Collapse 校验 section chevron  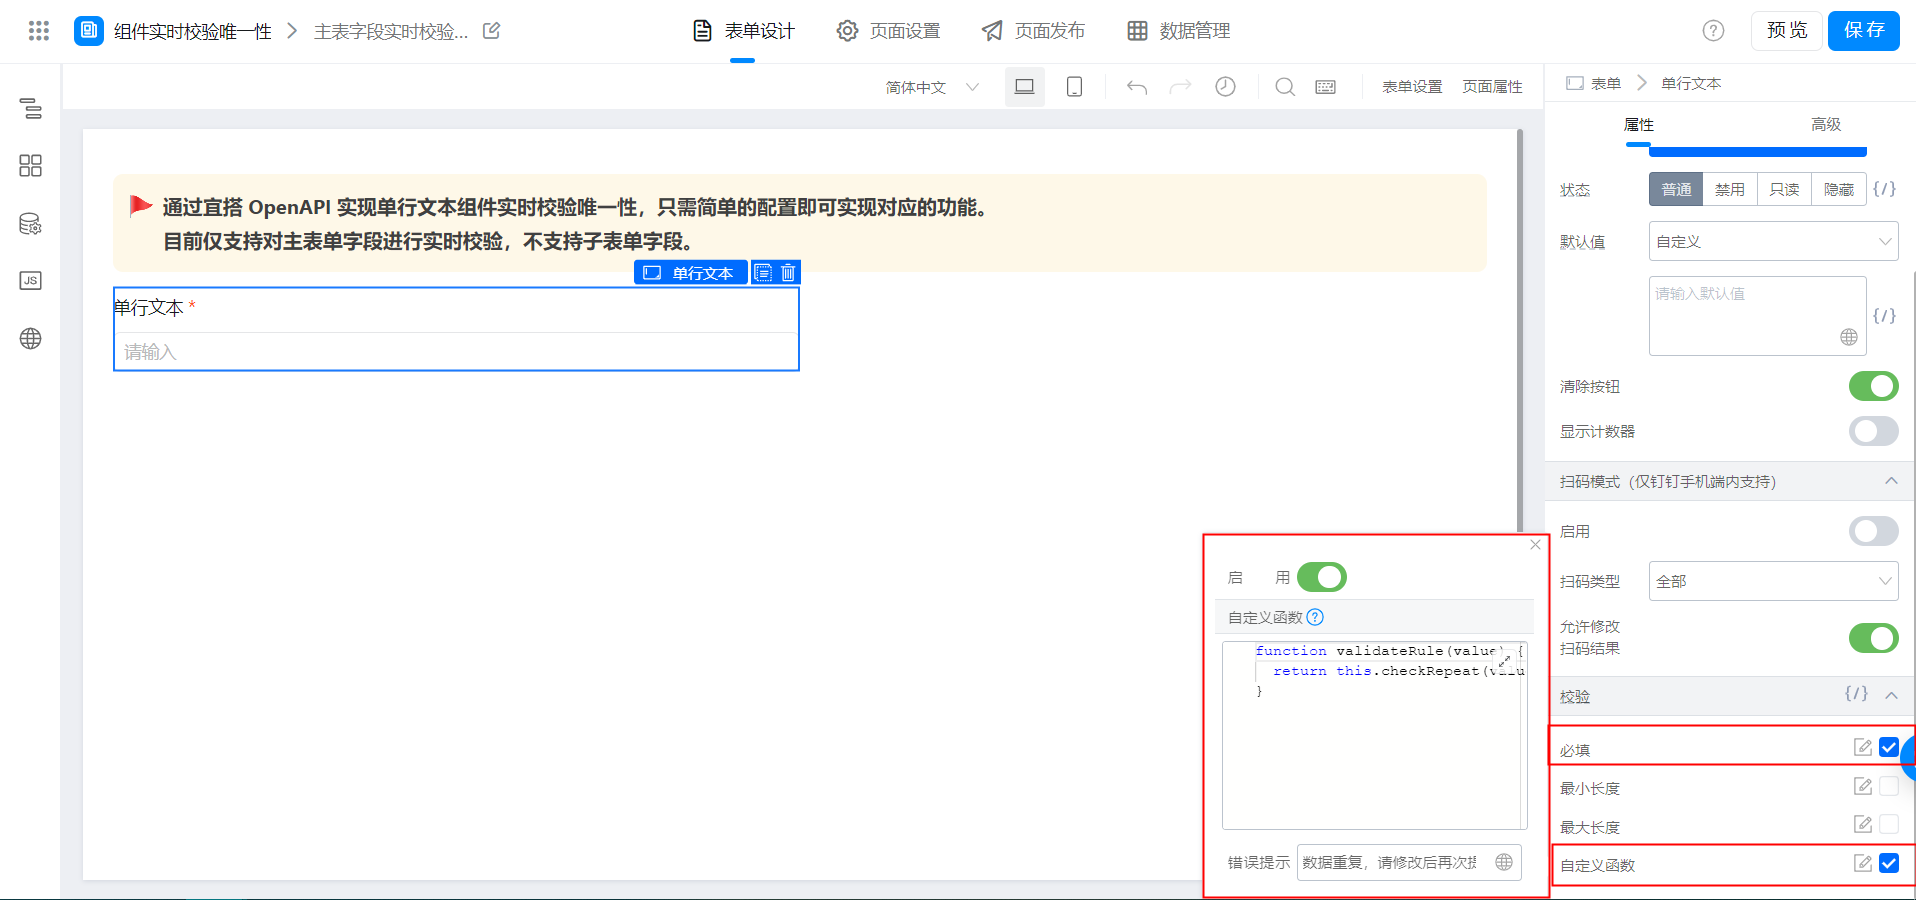(1891, 695)
